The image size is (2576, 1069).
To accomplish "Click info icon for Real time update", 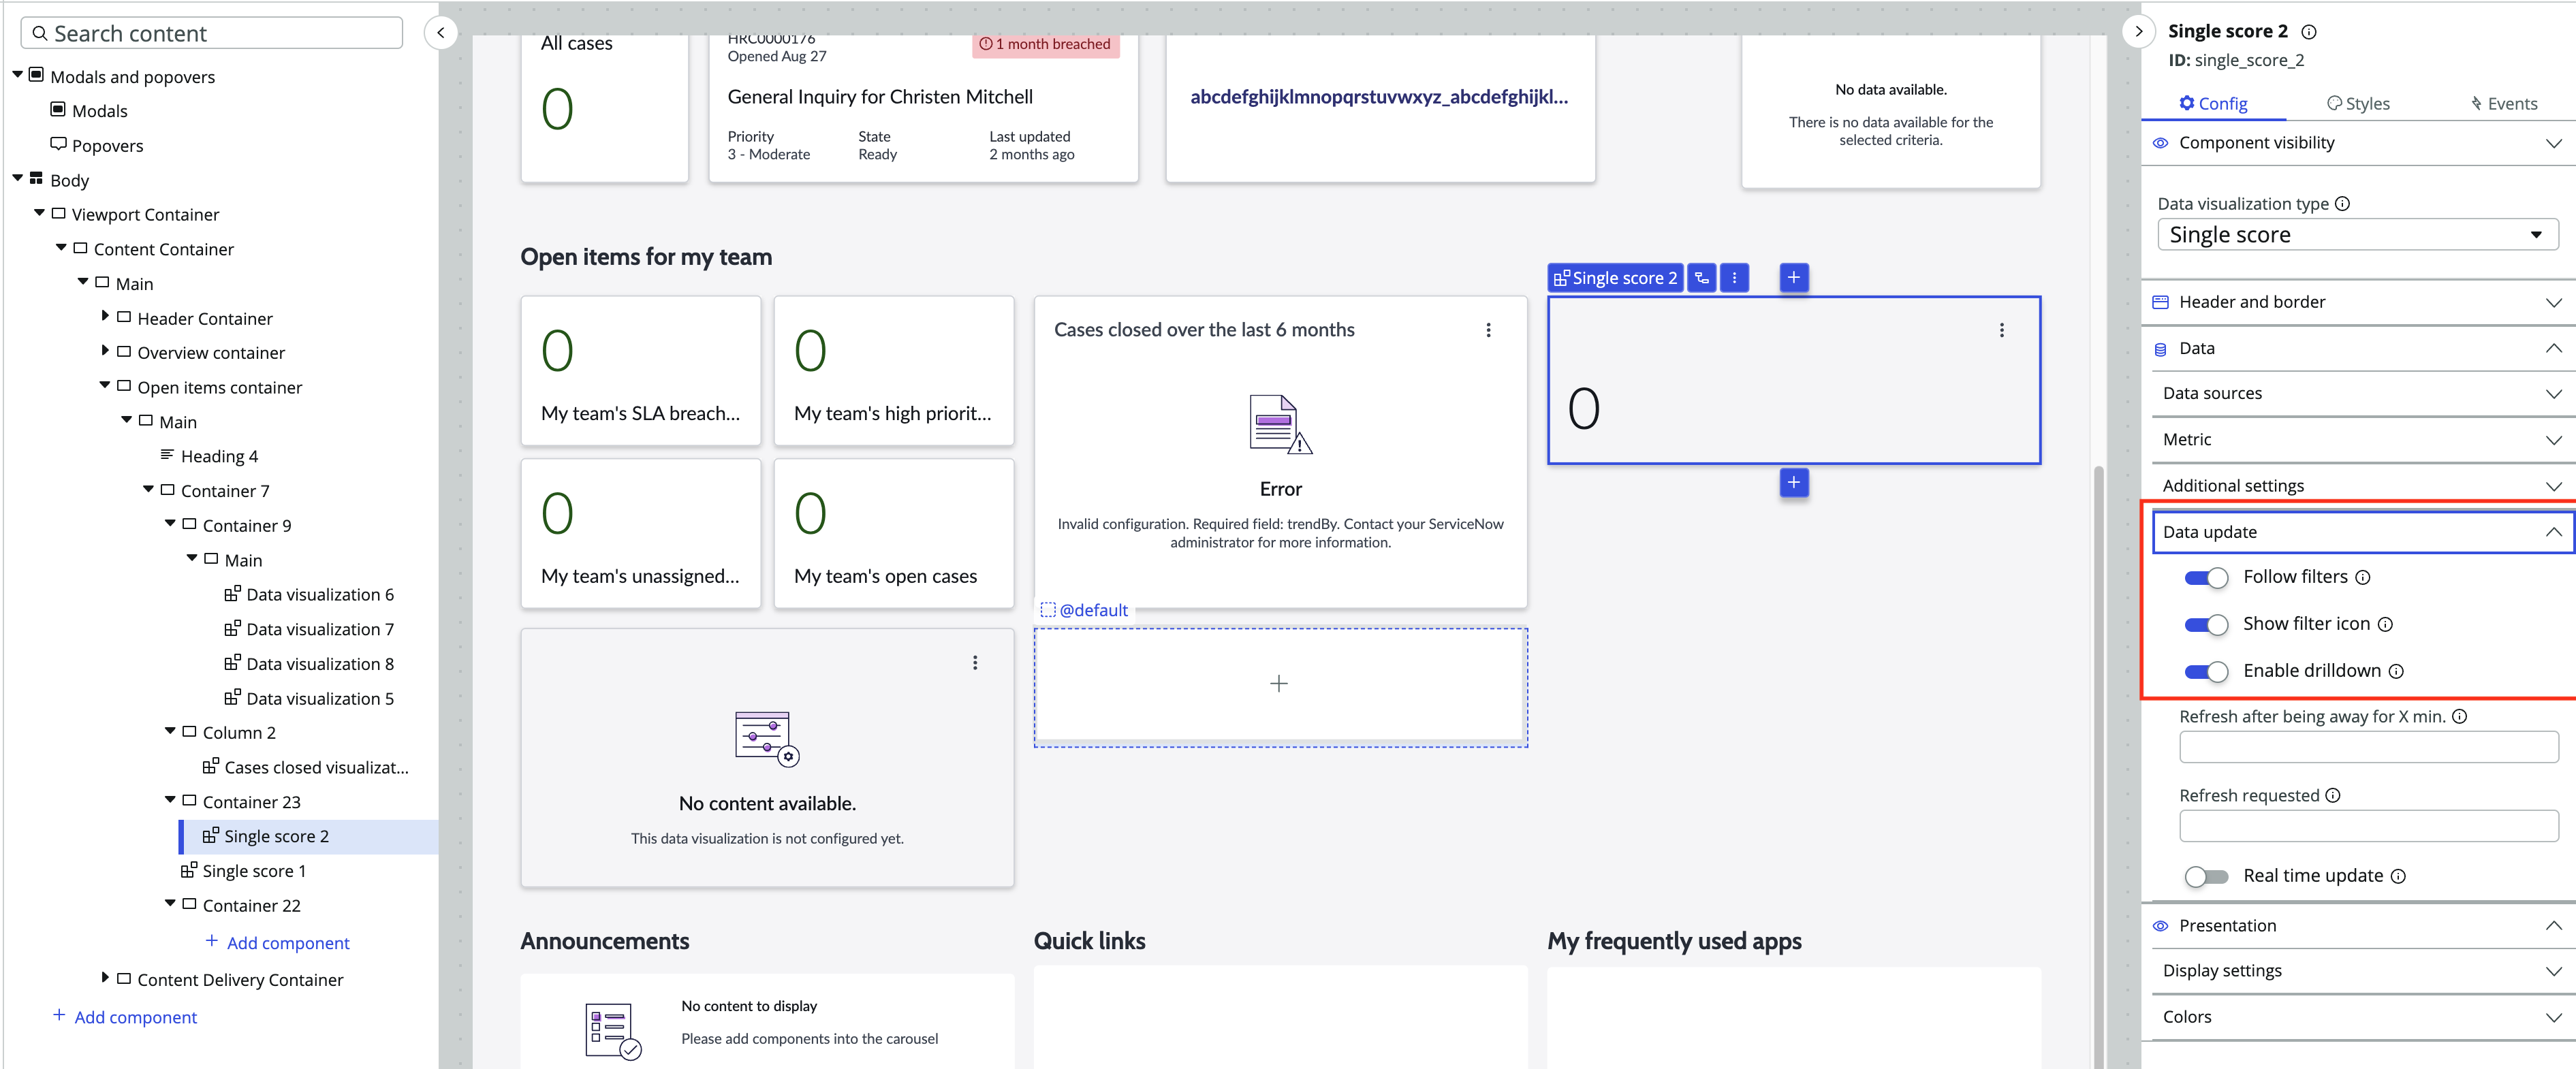I will pyautogui.click(x=2398, y=877).
